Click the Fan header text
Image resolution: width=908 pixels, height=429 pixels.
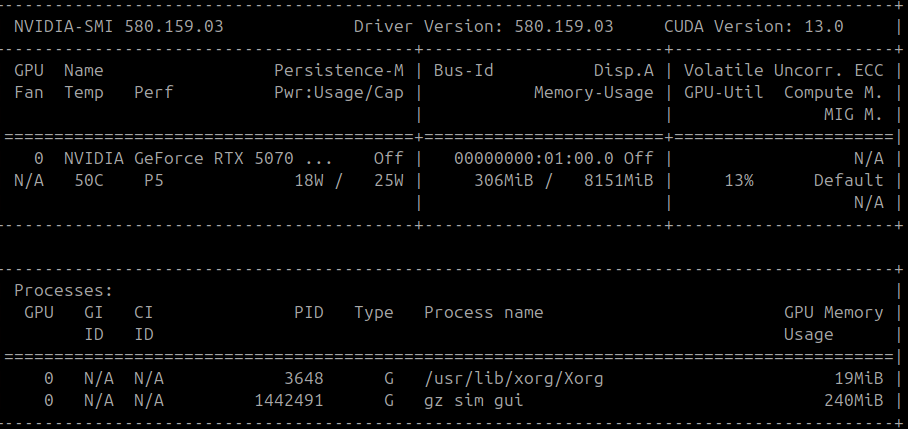[x=28, y=93]
